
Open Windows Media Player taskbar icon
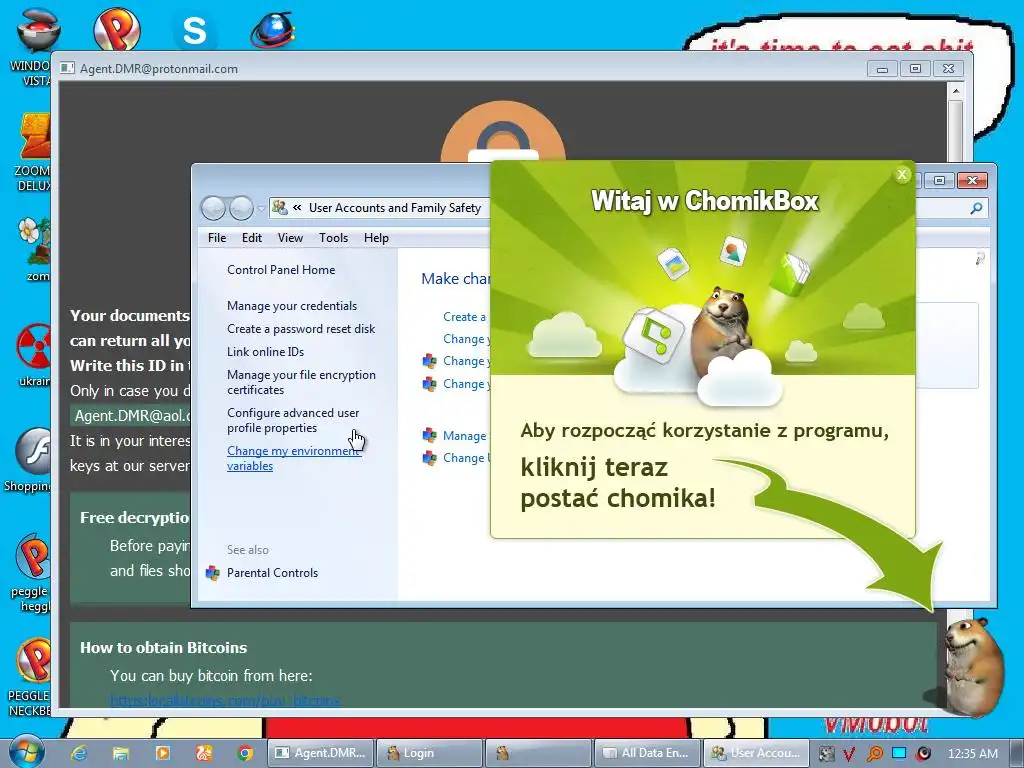pyautogui.click(x=162, y=753)
